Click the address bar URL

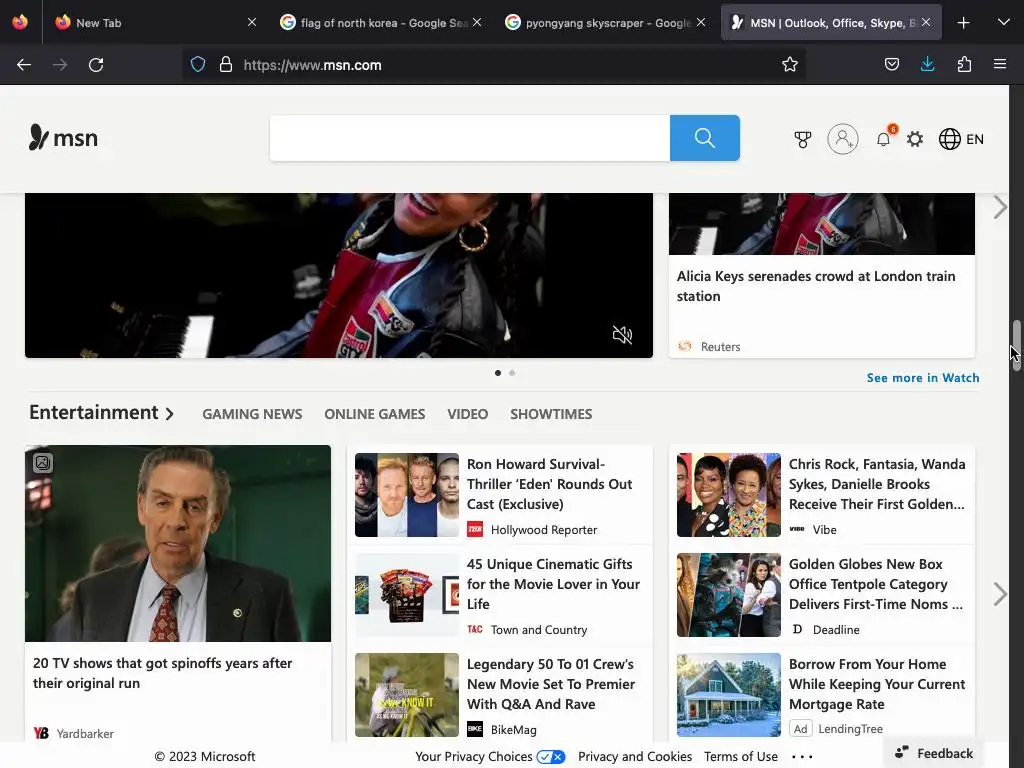pos(312,65)
